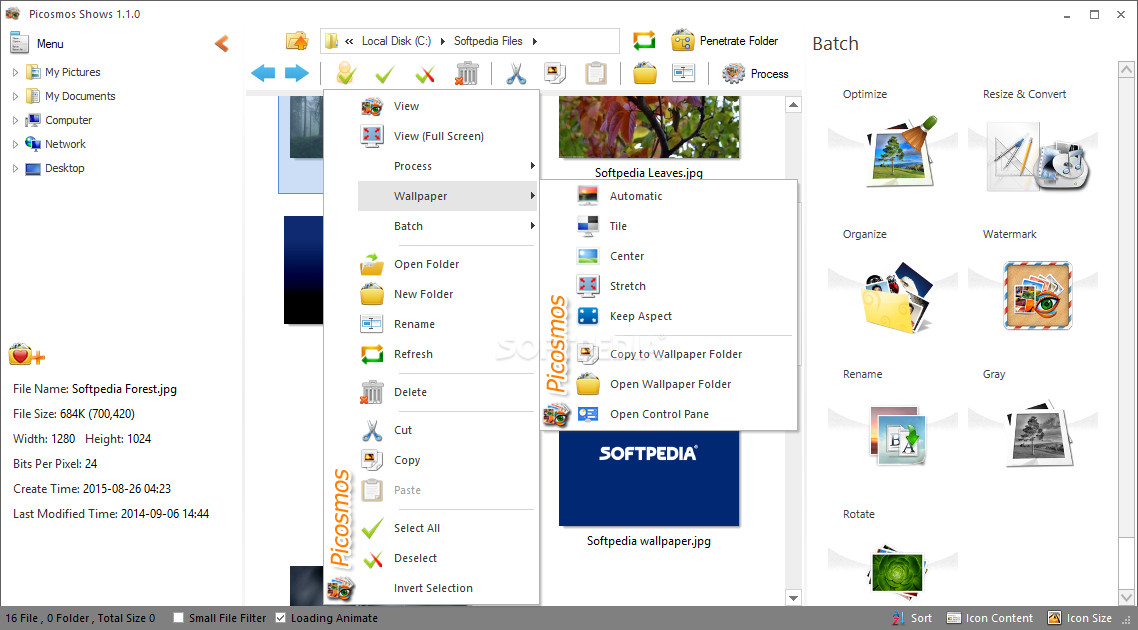Click the deselect check-and-cross toolbar icon

(425, 74)
